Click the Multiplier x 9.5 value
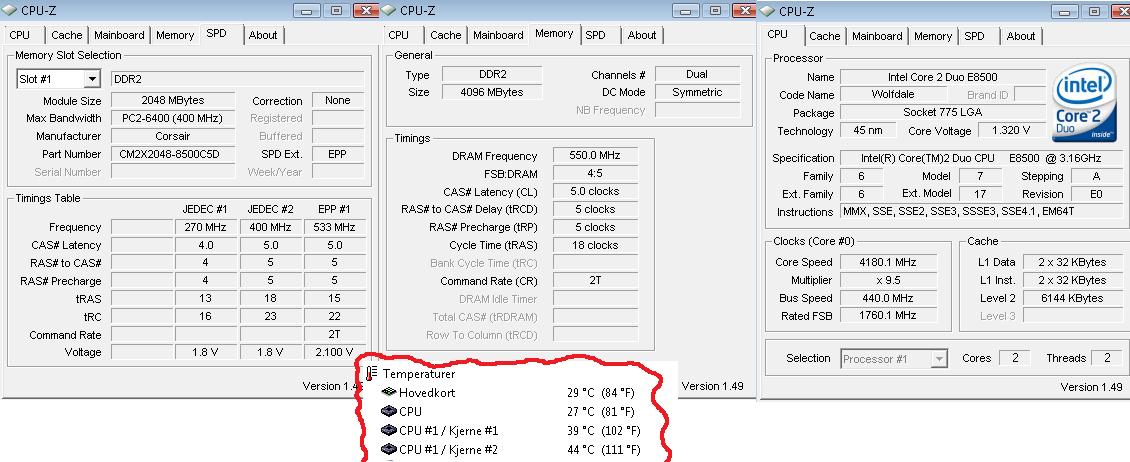Viewport: 1130px width, 462px height. tap(887, 280)
